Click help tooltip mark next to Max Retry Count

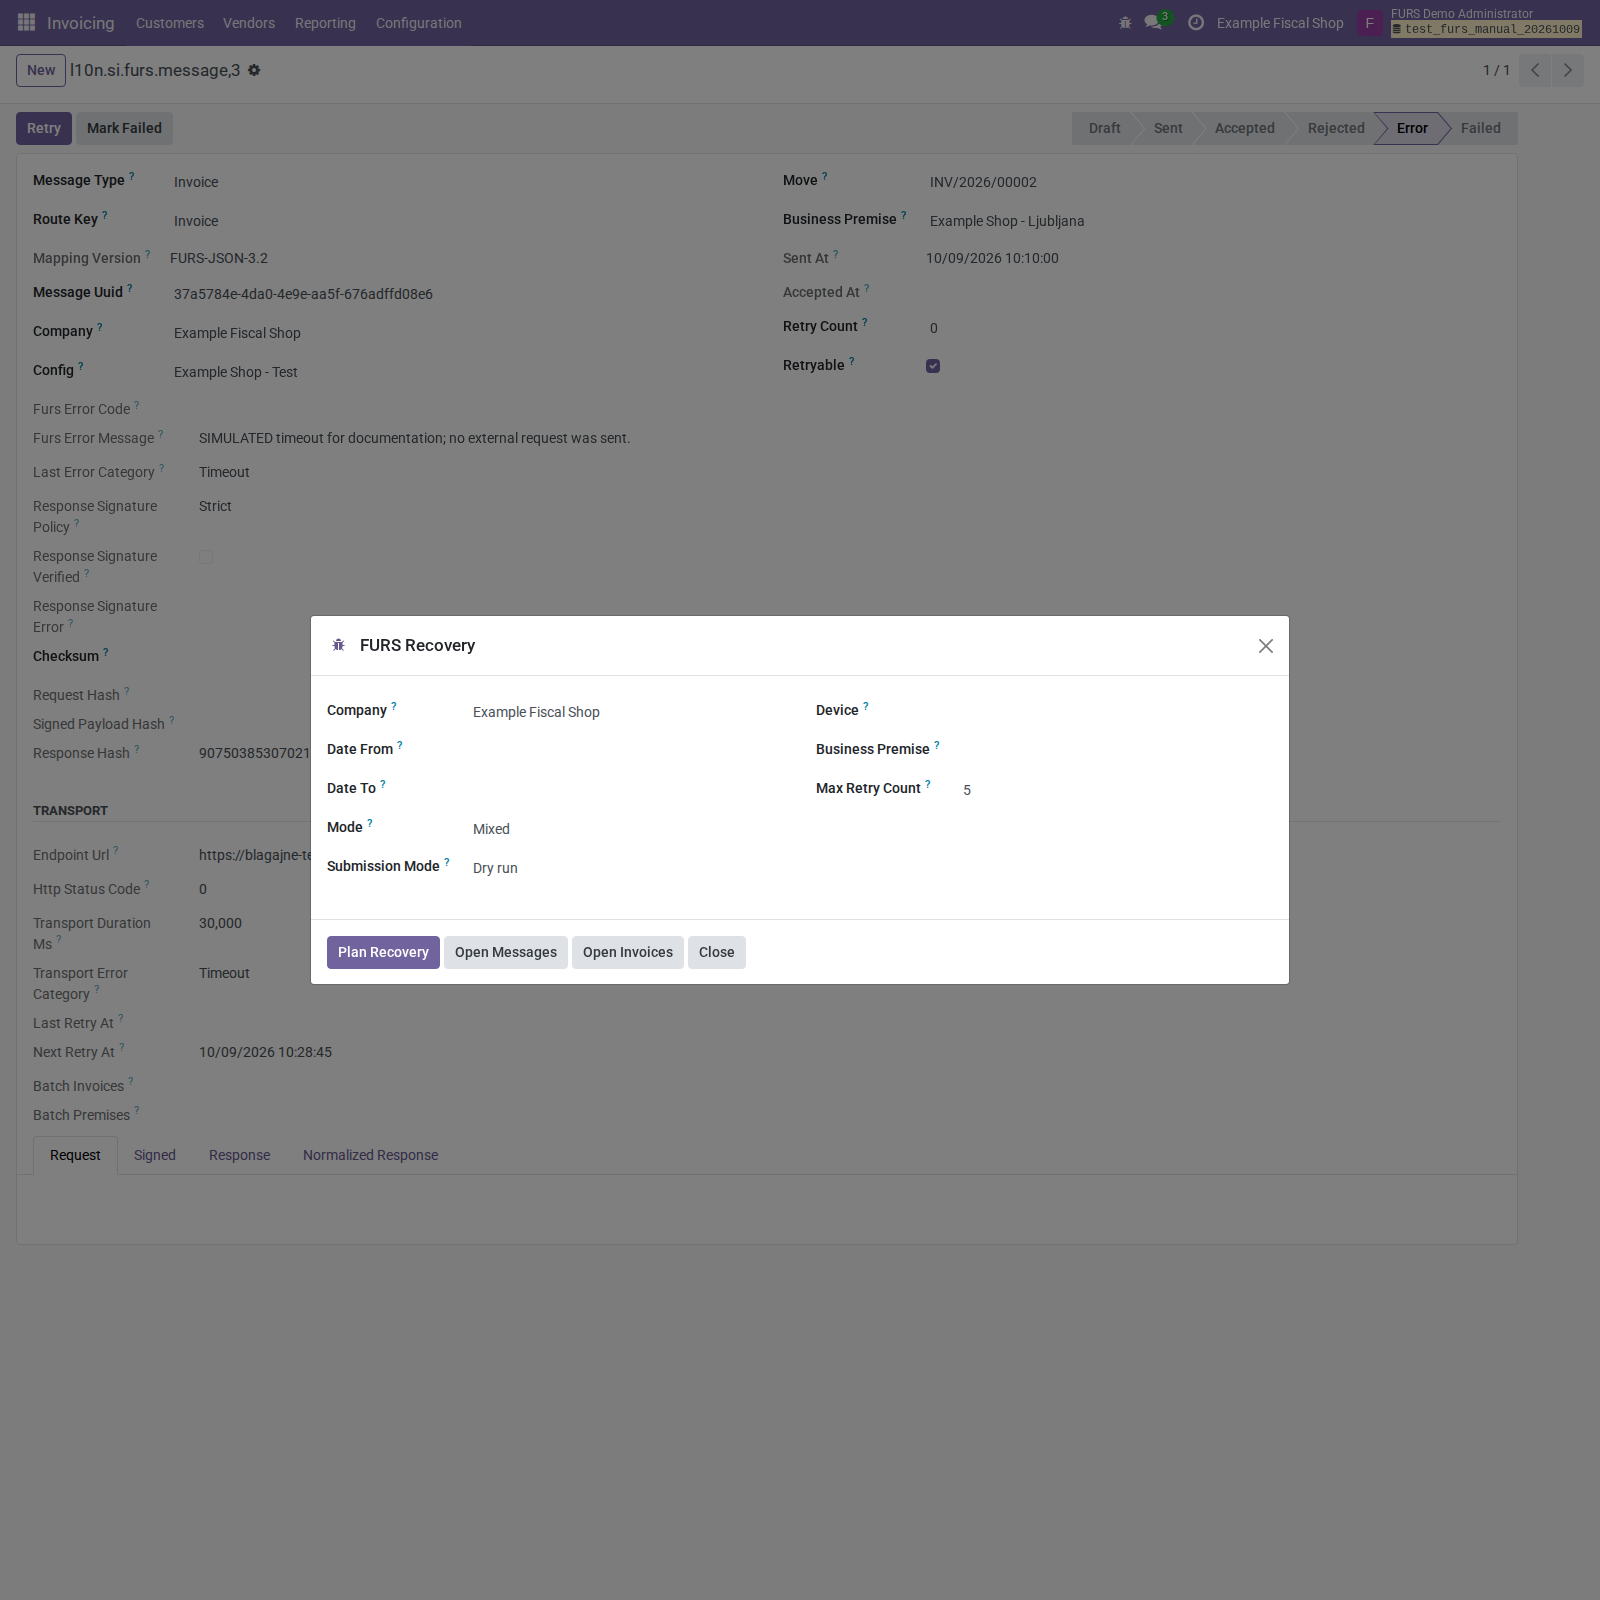tap(928, 784)
